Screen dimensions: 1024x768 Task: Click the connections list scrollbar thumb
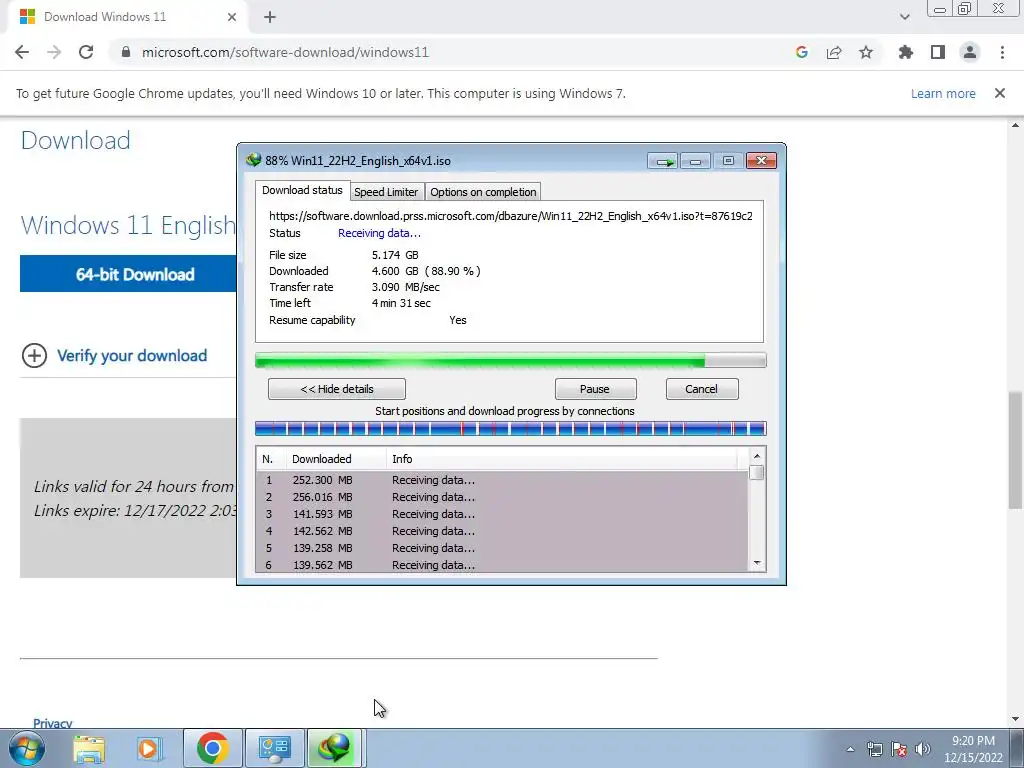coord(757,472)
